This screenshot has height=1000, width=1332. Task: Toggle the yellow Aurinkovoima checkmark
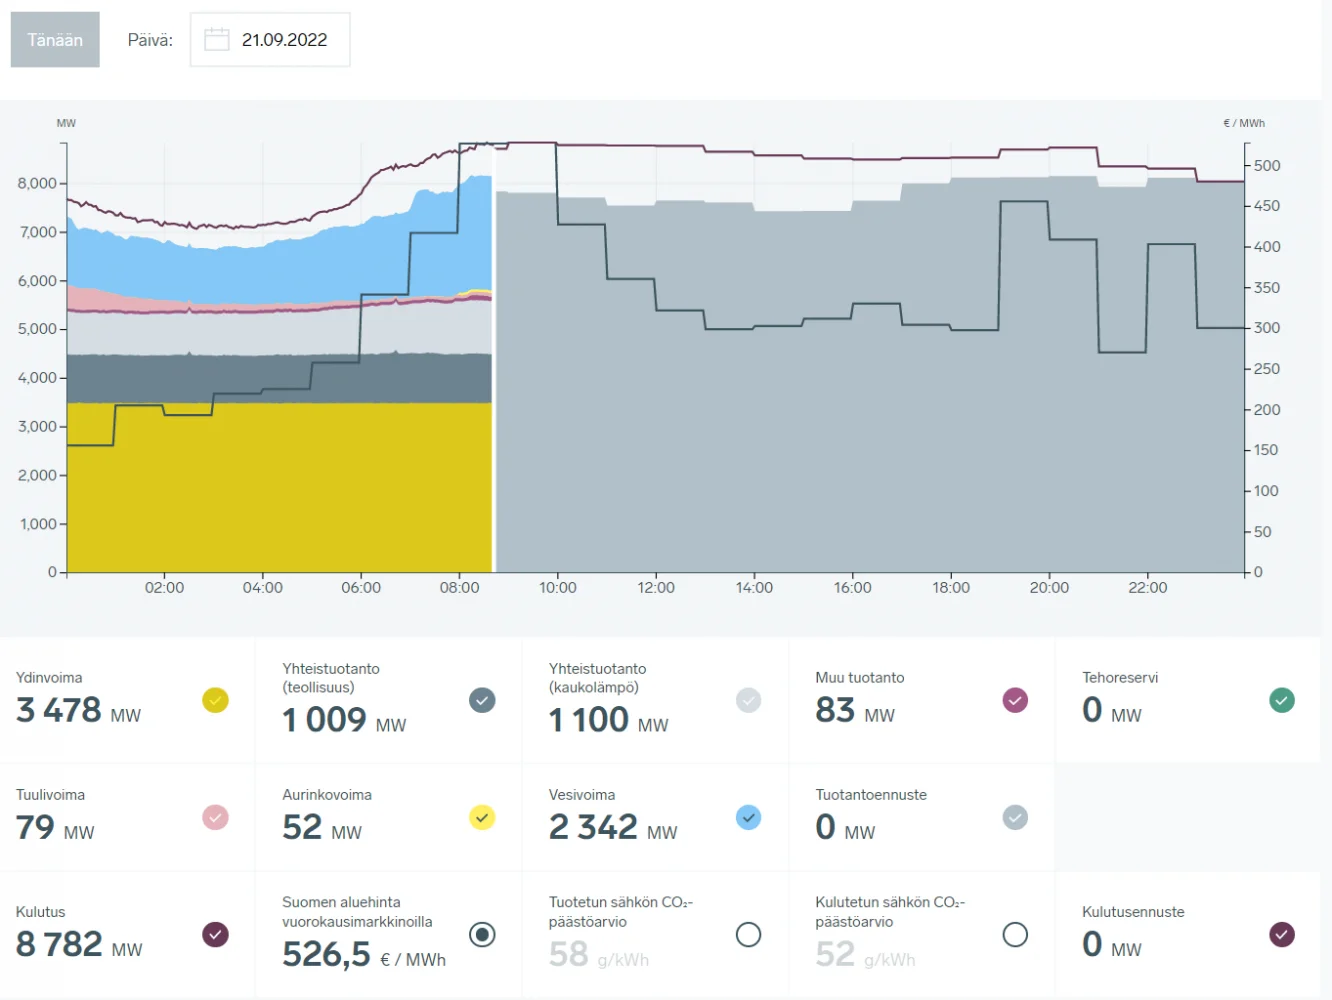[x=482, y=817]
